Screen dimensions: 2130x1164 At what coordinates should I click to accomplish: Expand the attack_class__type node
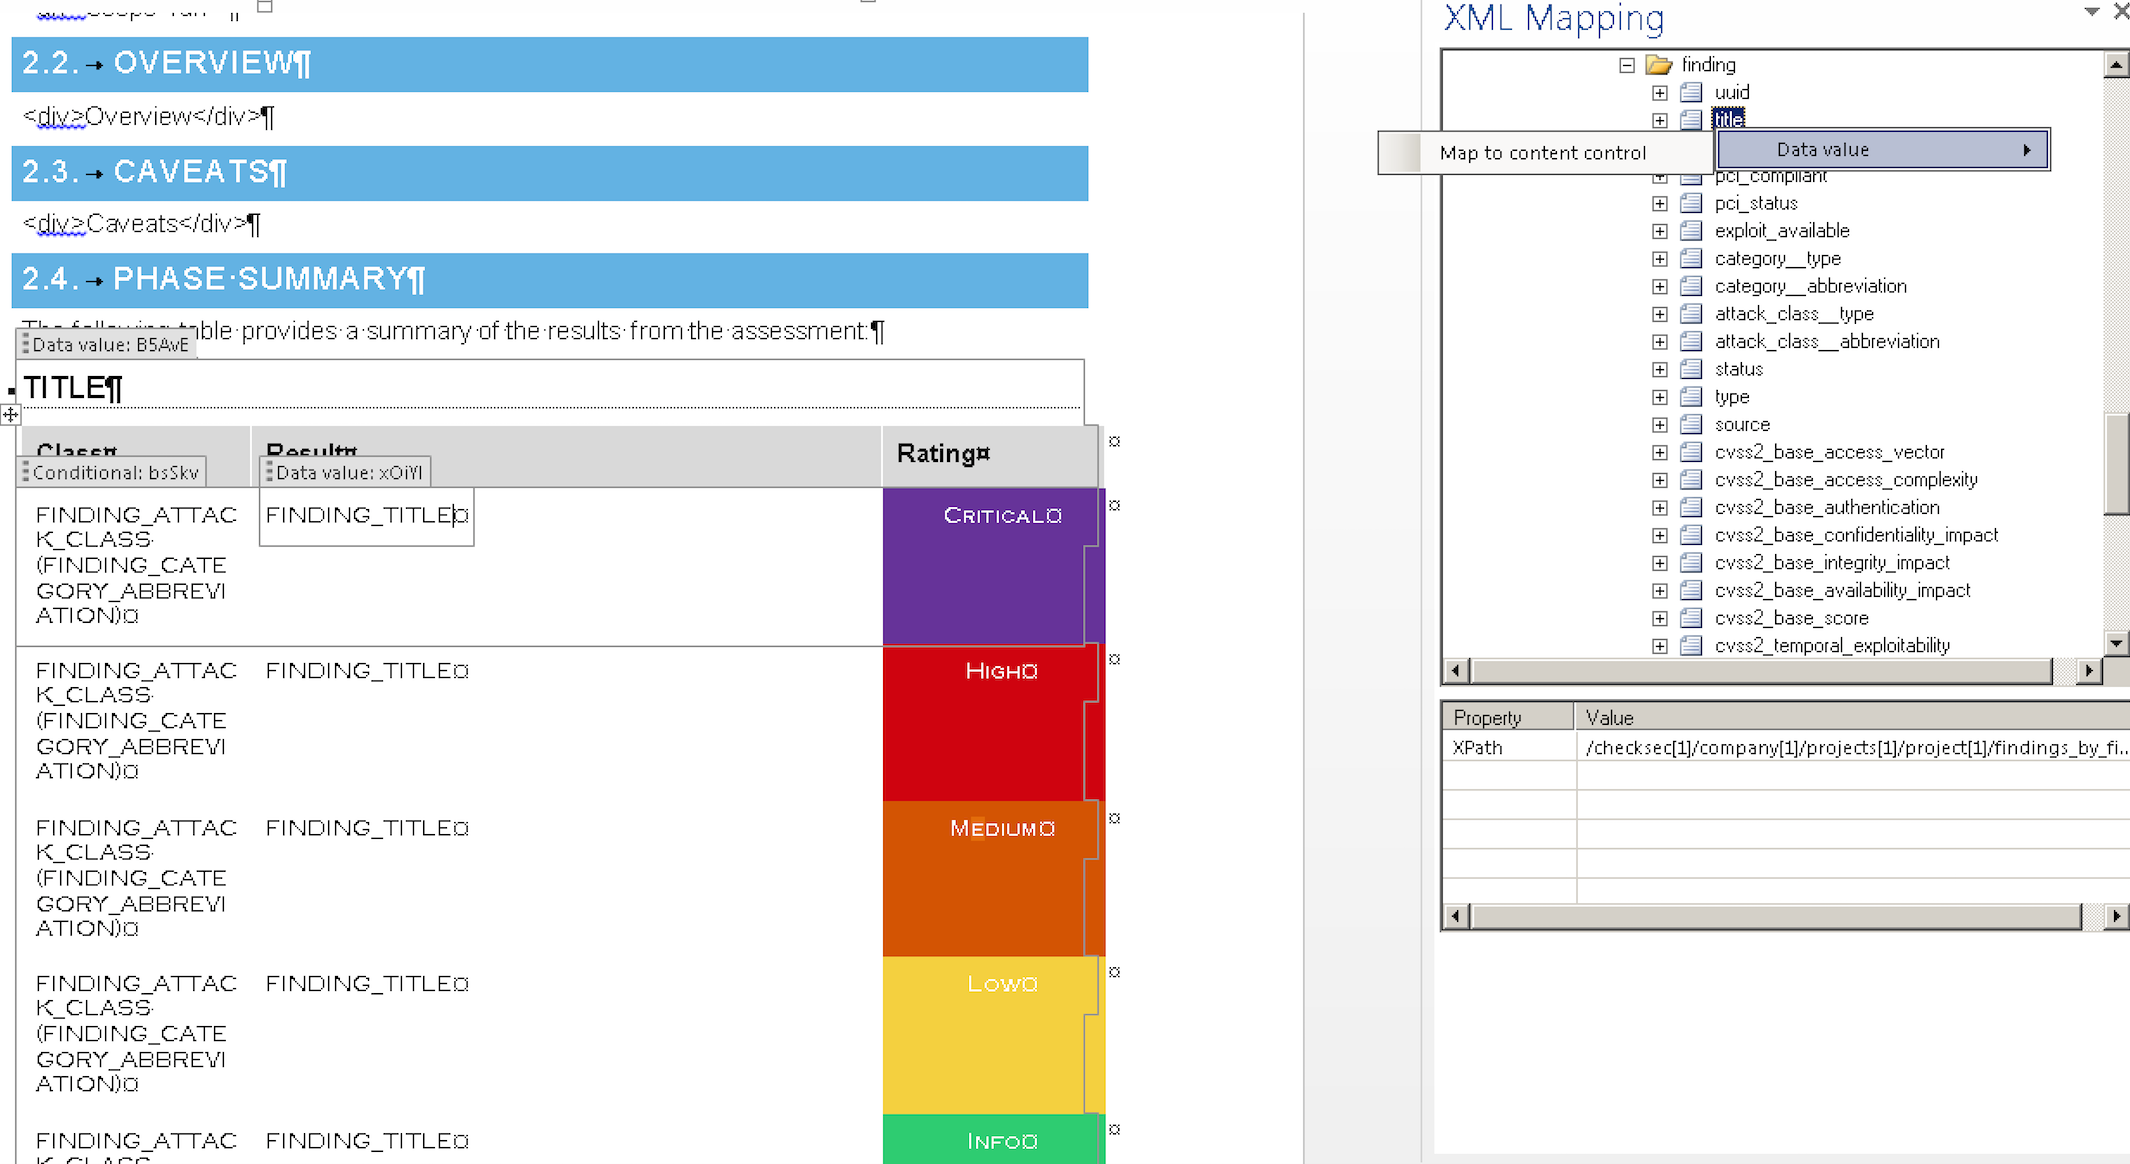point(1660,314)
